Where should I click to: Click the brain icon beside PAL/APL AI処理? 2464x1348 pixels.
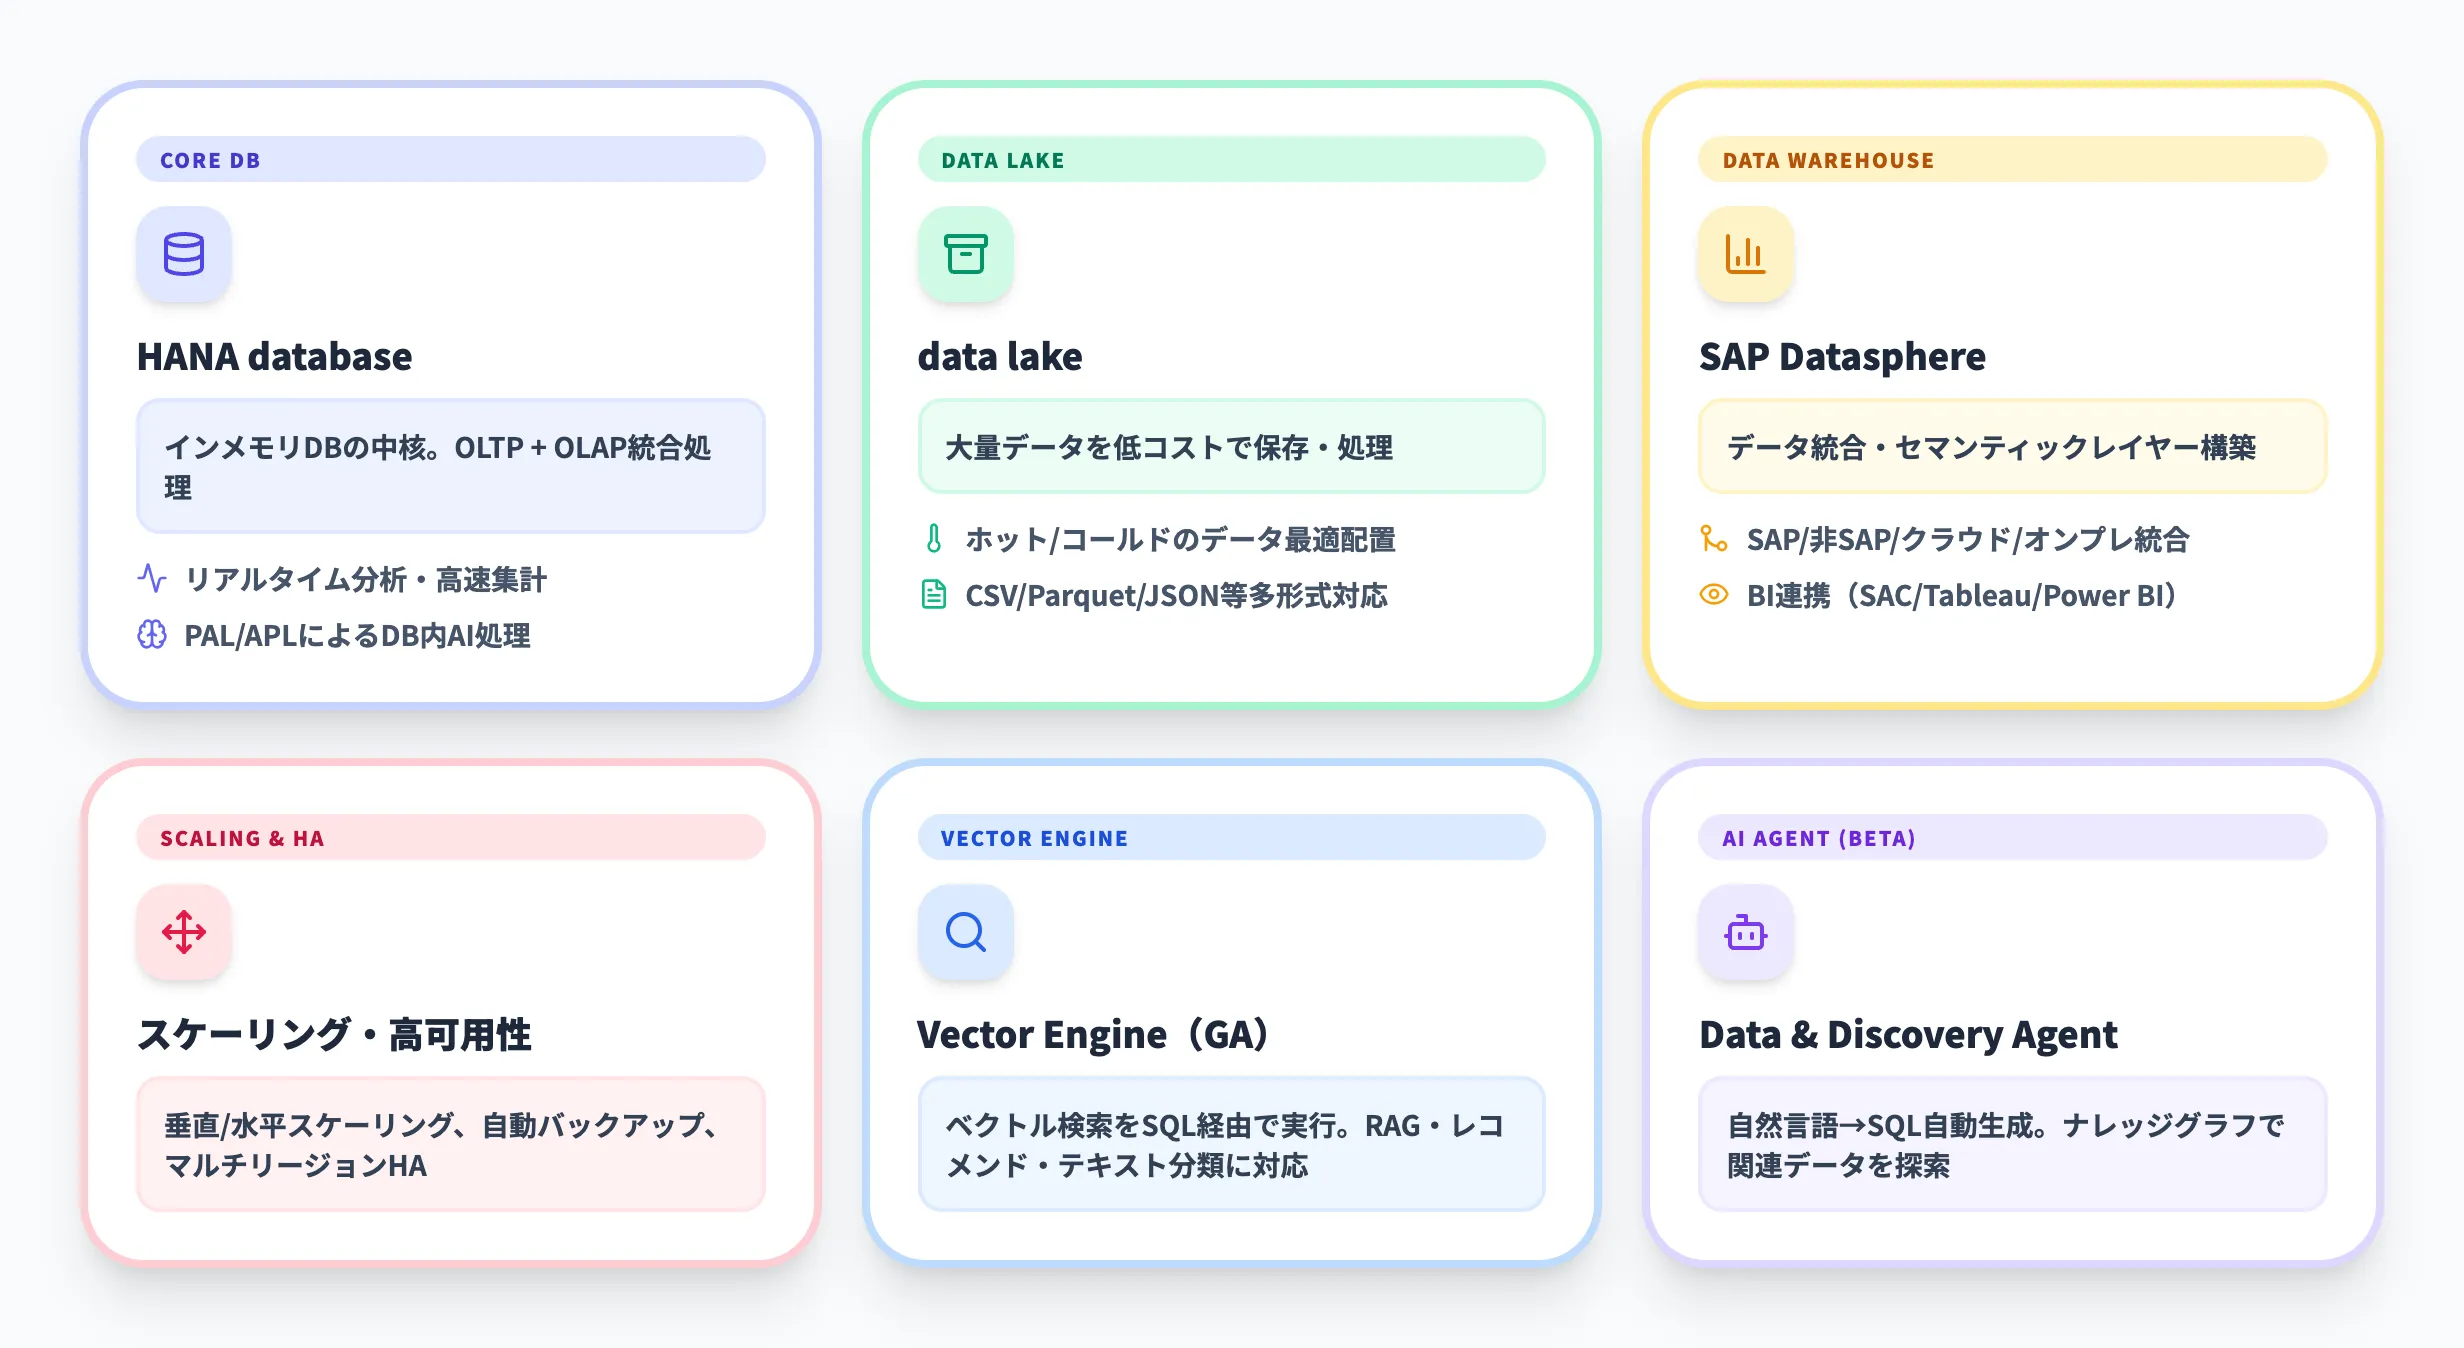coord(151,636)
